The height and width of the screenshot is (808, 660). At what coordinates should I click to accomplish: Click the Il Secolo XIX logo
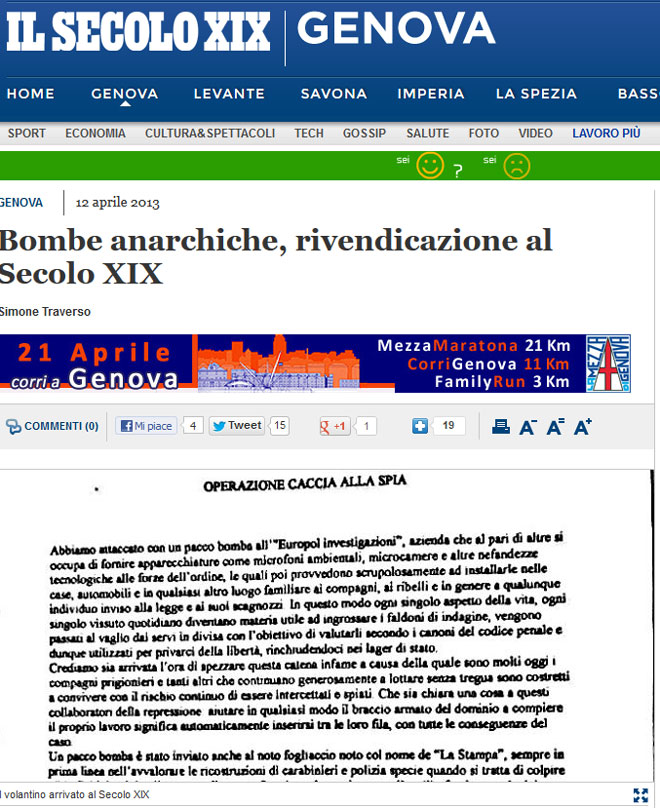138,33
